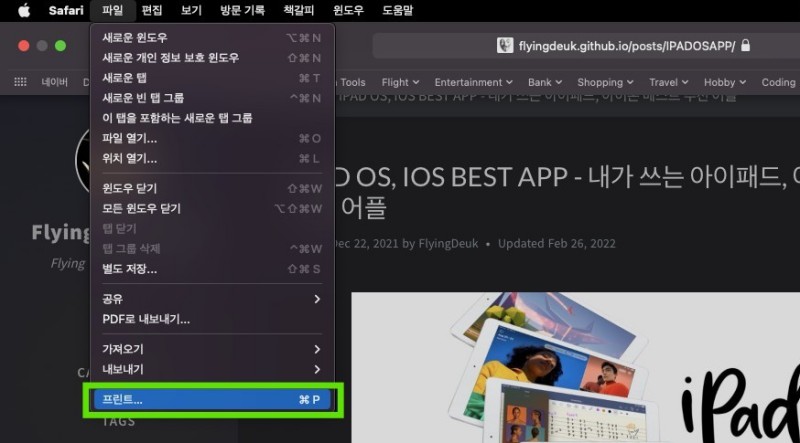Expand the 가져오기 submenu

pos(212,350)
